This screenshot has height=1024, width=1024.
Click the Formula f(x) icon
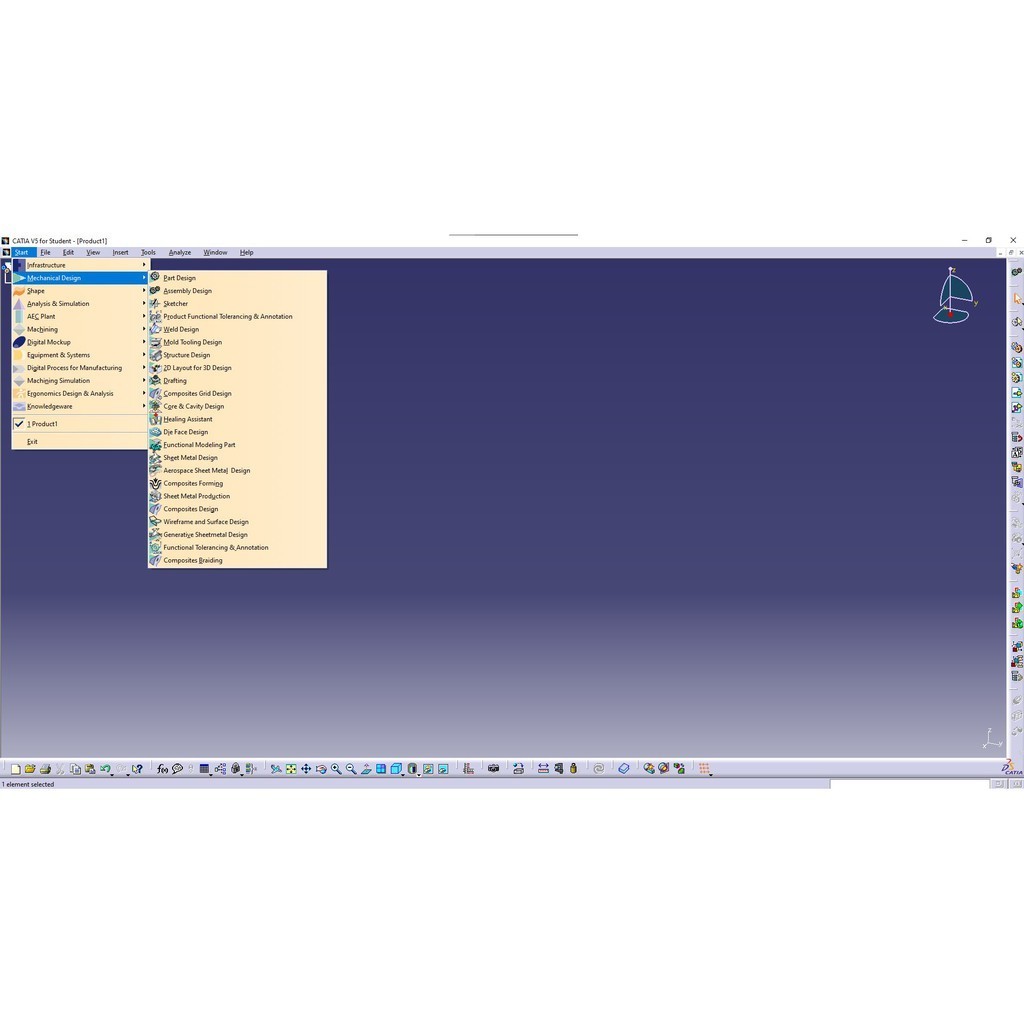[x=162, y=769]
